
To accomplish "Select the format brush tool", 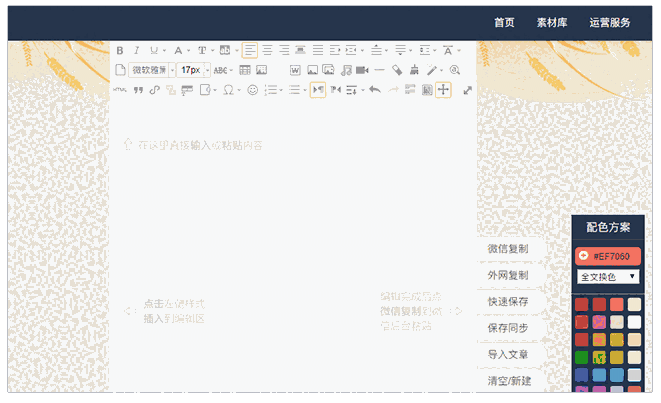I will pos(414,70).
